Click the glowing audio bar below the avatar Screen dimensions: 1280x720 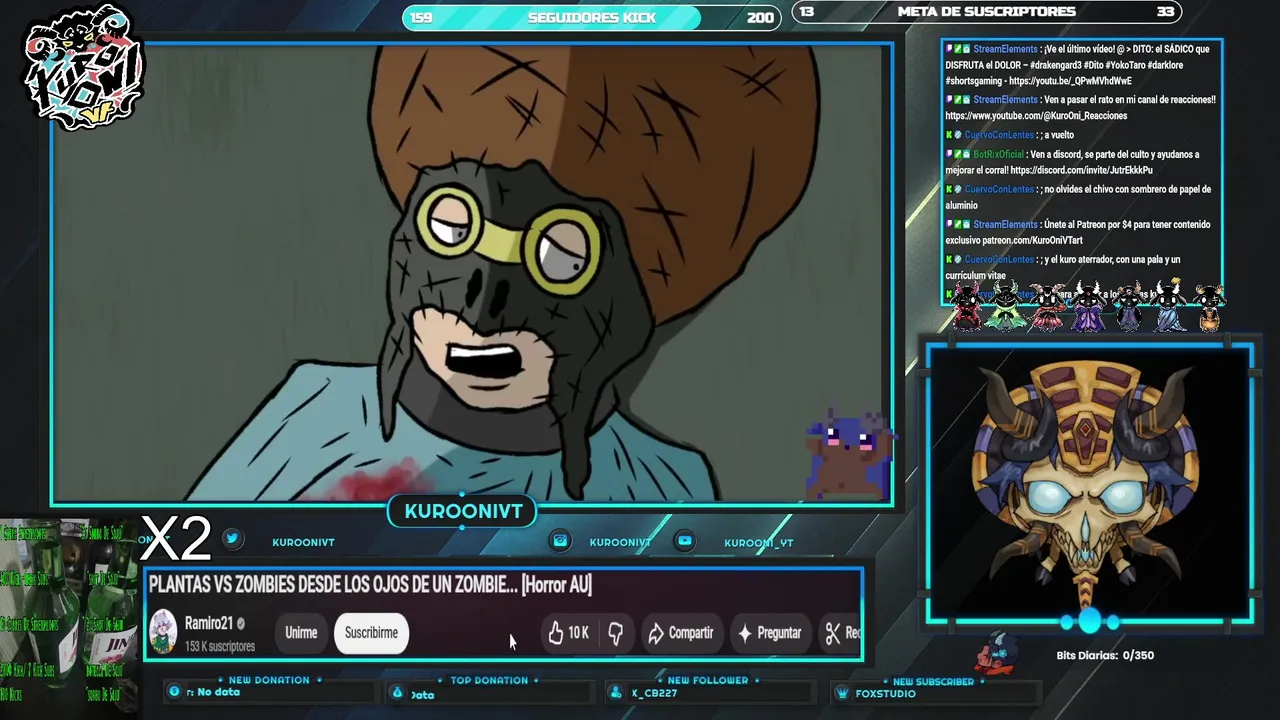pyautogui.click(x=1090, y=622)
